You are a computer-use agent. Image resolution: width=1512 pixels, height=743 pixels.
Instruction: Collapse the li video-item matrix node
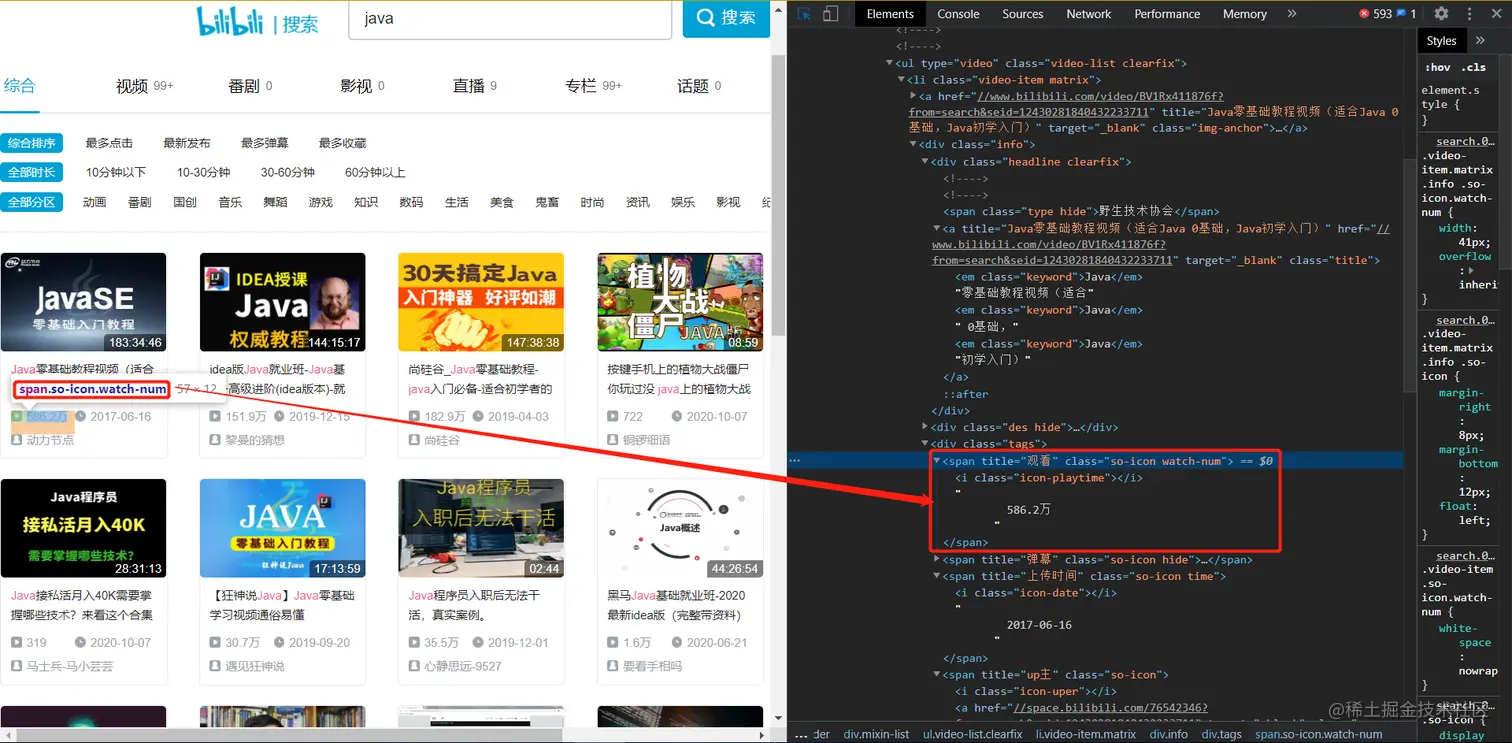[x=901, y=80]
